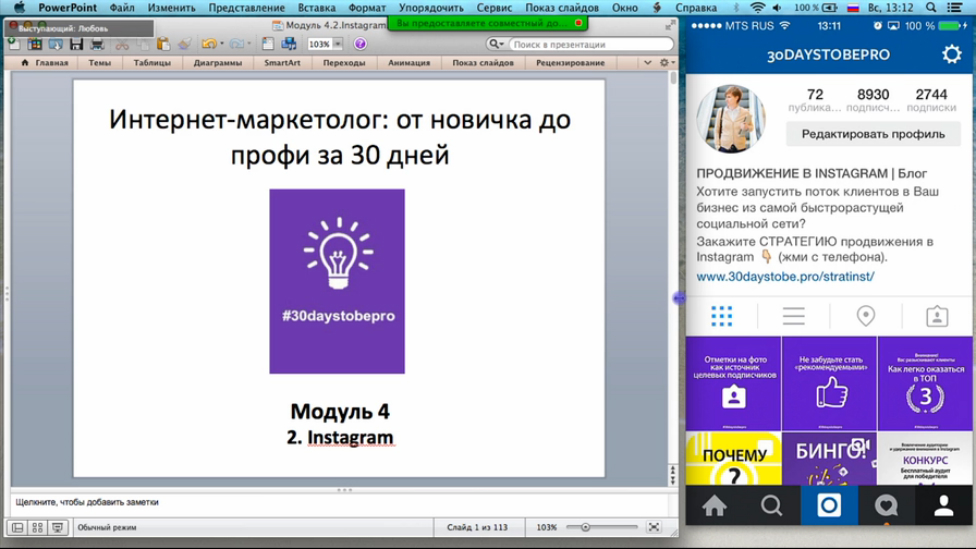Tap Instagram search magnifier tab
This screenshot has width=976, height=549.
(x=771, y=505)
